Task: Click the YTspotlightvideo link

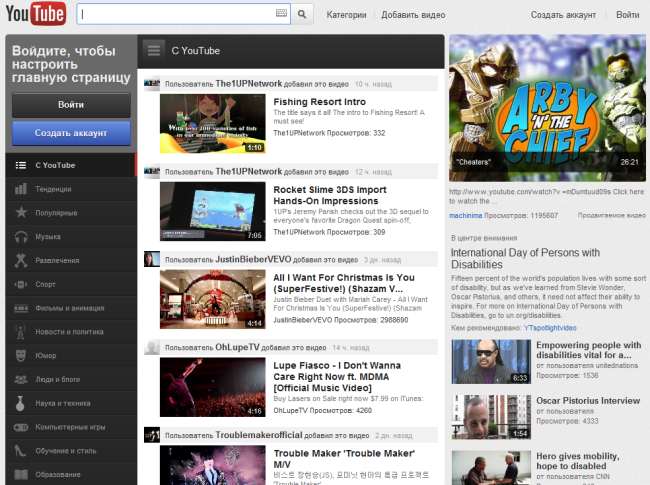Action: click(550, 328)
